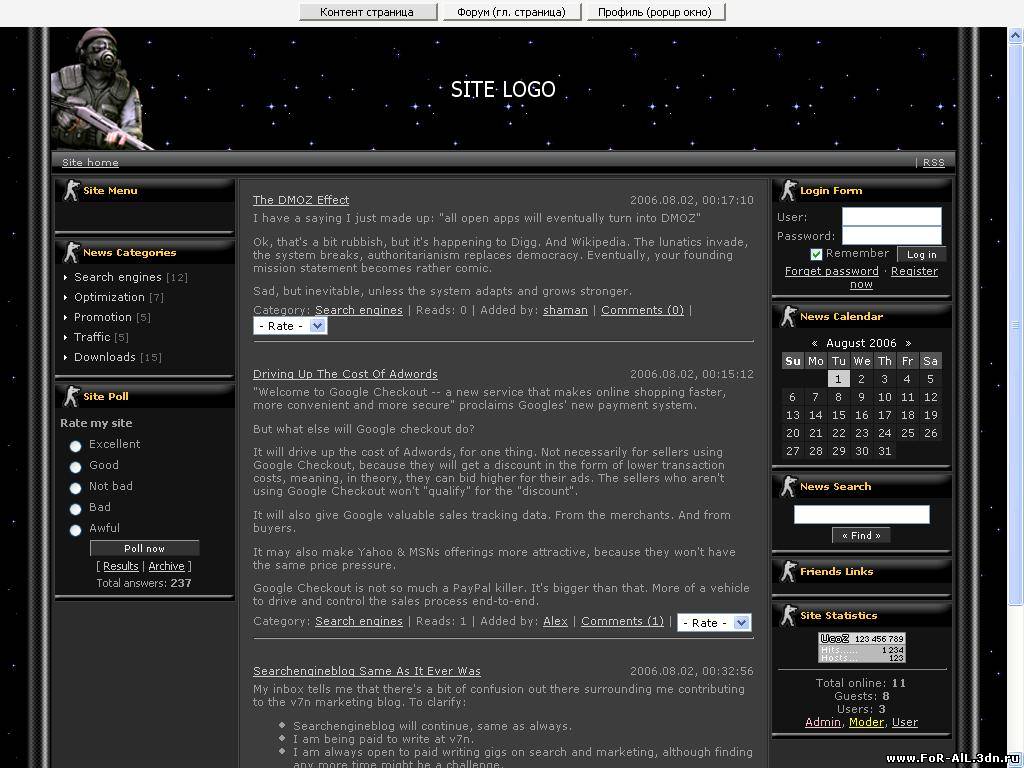The image size is (1024, 768).
Task: Go to previous month in News Calendar
Action: coord(814,343)
